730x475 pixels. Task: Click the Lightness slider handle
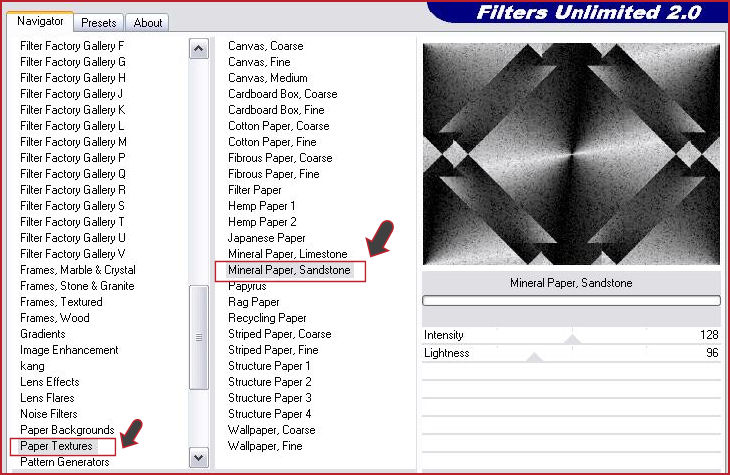click(535, 357)
